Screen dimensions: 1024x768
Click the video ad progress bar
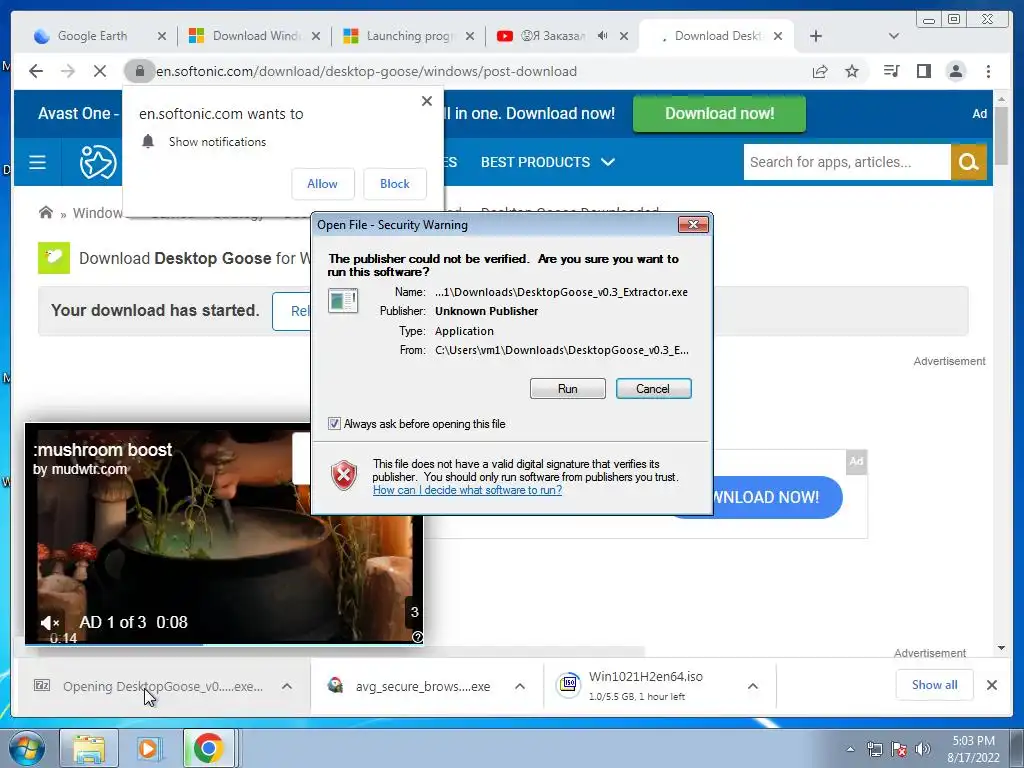click(224, 644)
